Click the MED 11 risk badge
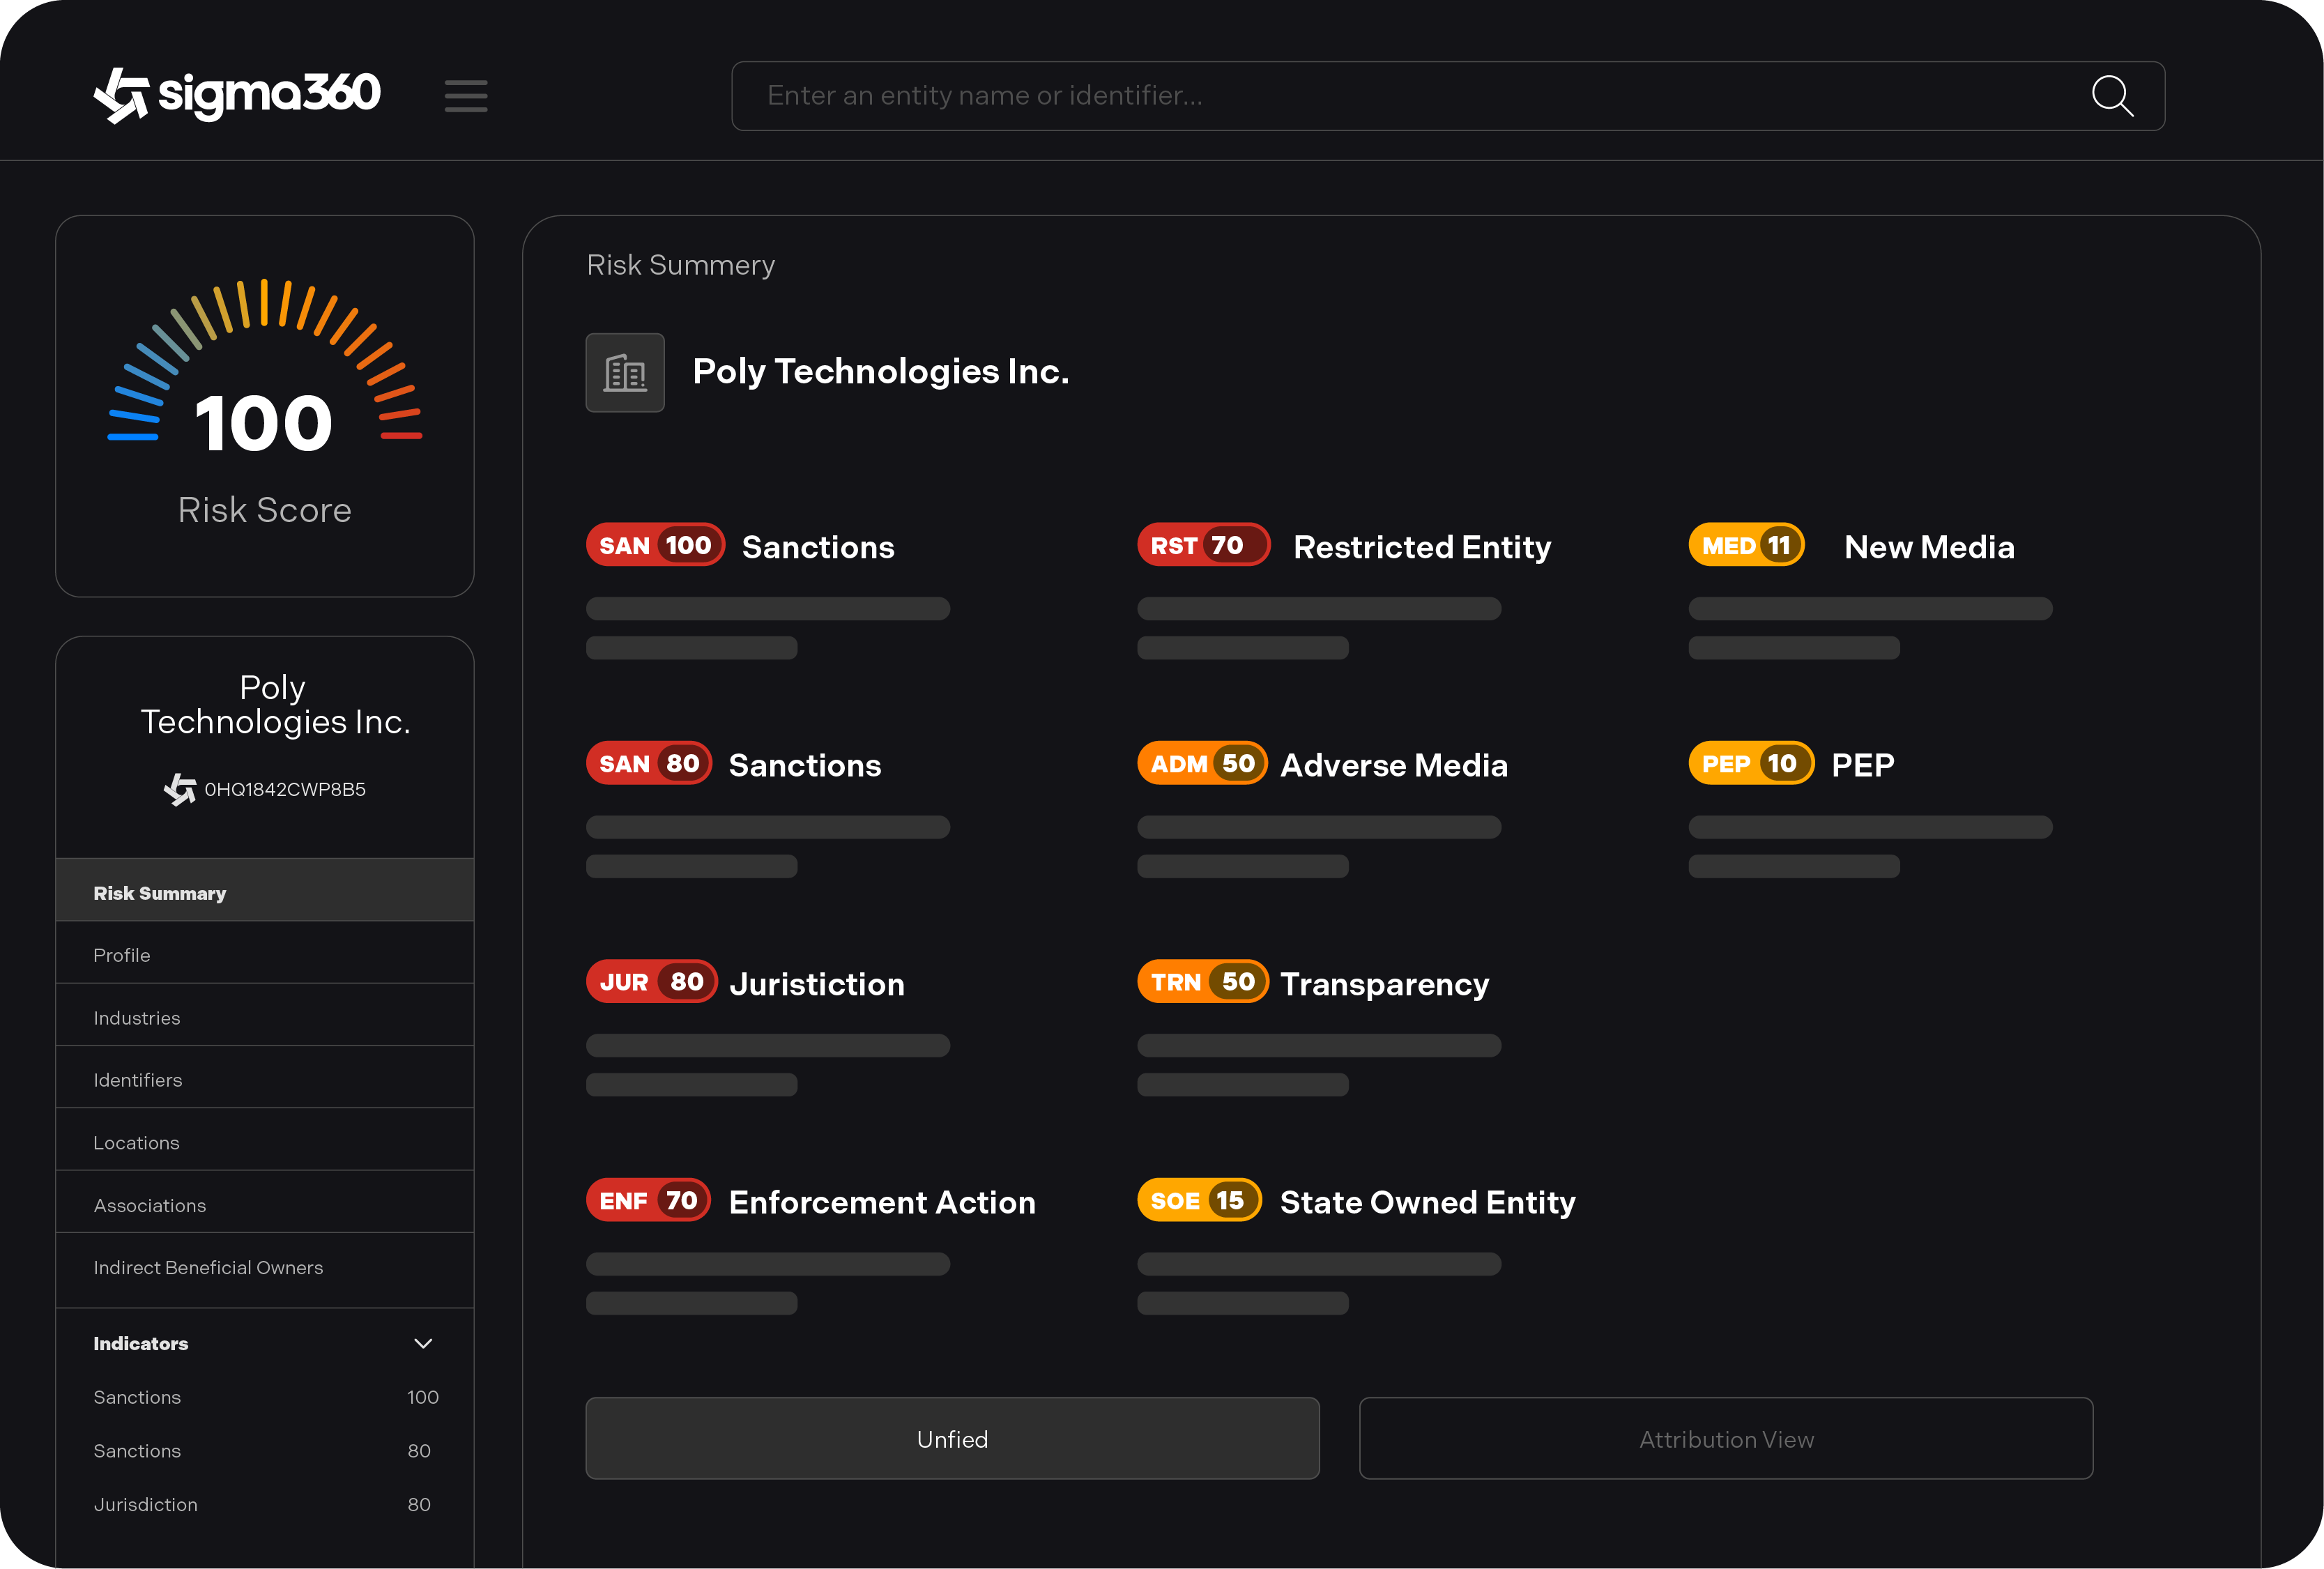 1746,545
